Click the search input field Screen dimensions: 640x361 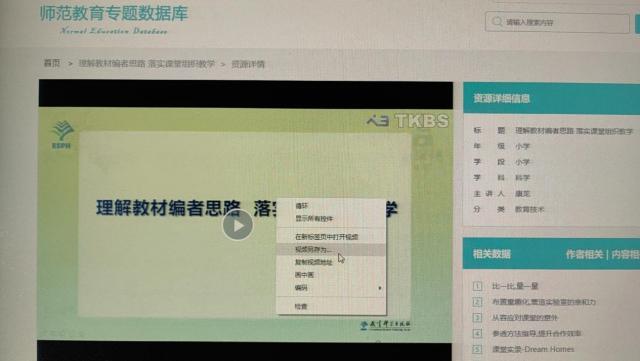pyautogui.click(x=557, y=22)
